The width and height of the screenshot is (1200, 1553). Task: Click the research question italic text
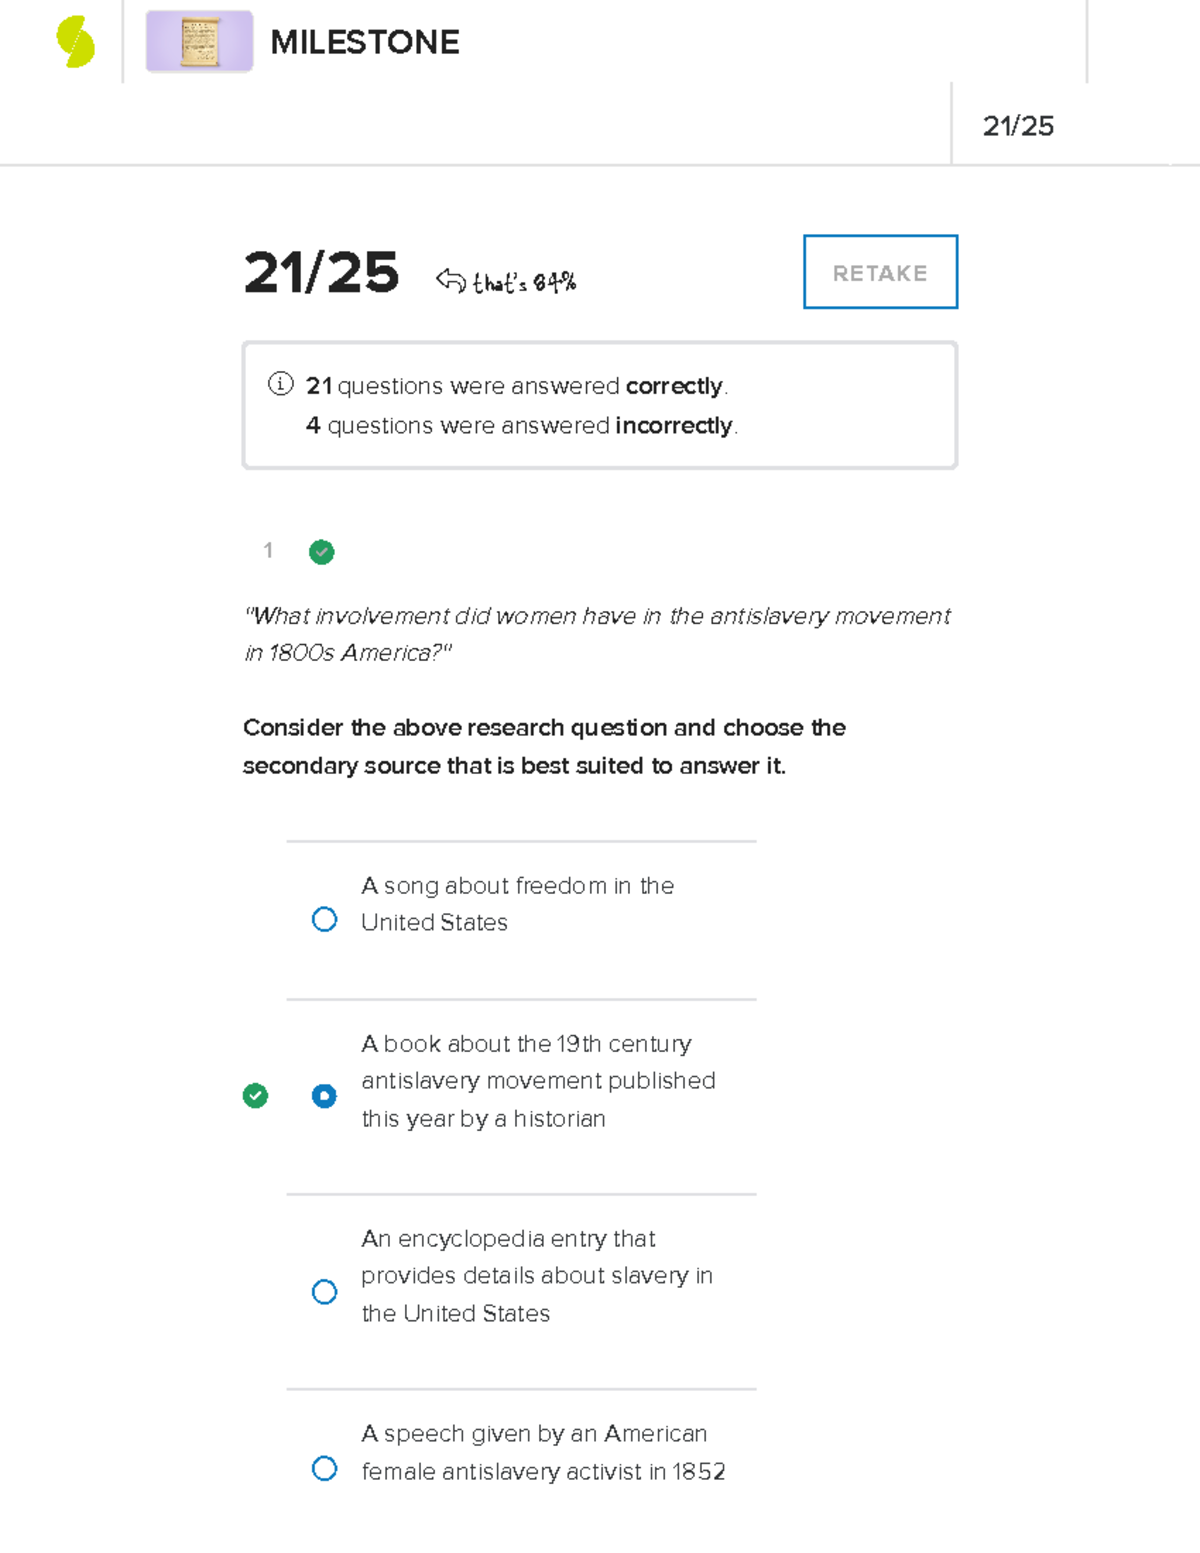click(597, 633)
